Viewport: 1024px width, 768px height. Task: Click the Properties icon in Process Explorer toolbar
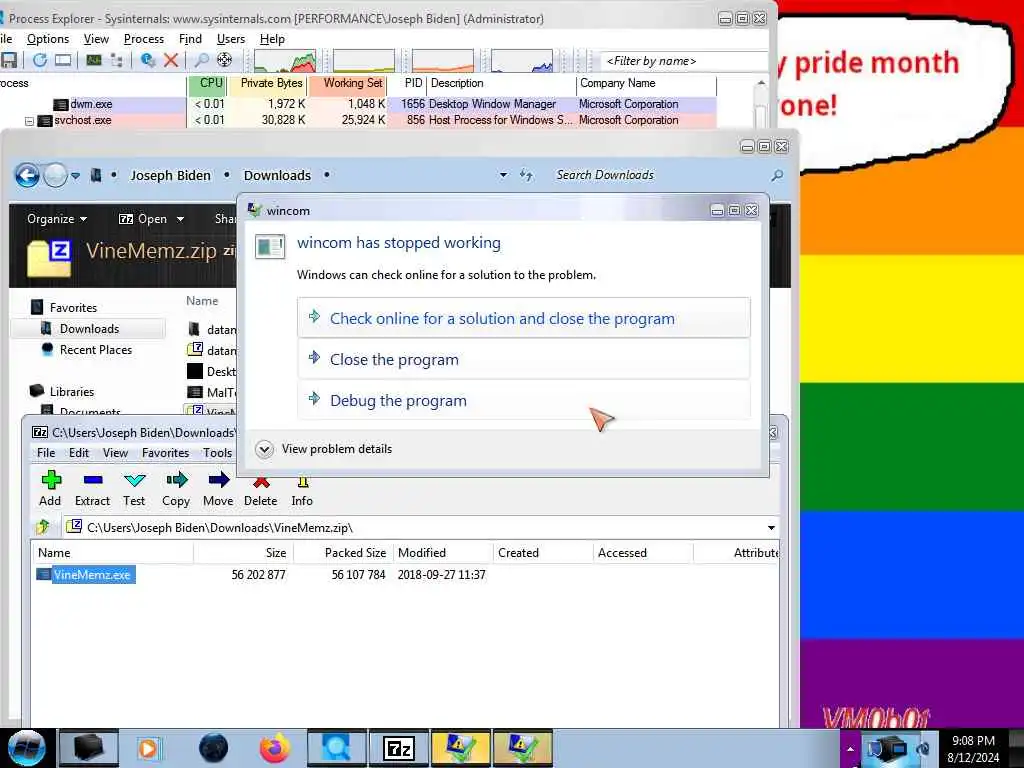coord(148,61)
